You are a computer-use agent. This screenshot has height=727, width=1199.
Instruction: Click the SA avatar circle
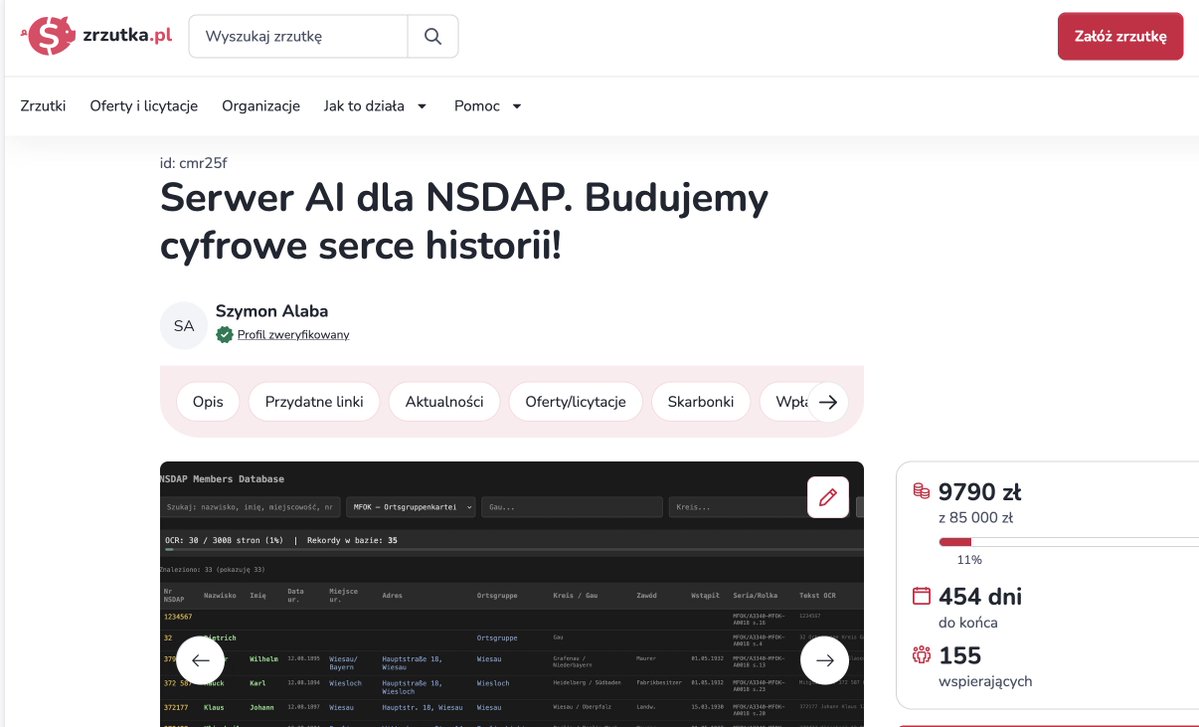pyautogui.click(x=184, y=326)
